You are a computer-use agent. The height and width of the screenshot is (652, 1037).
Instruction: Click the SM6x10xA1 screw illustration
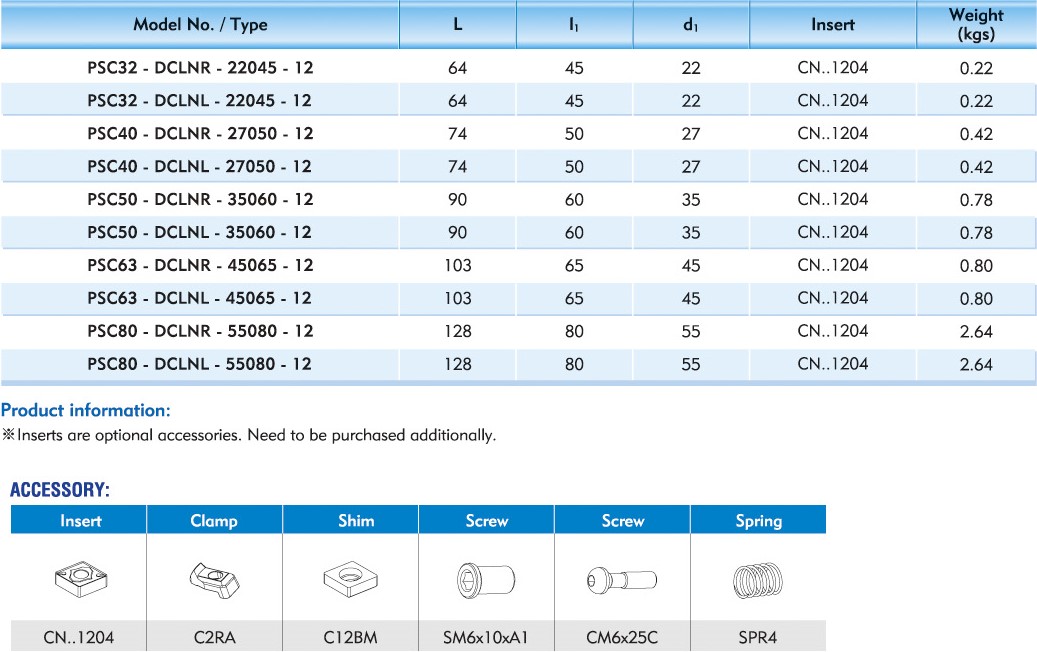coord(486,581)
